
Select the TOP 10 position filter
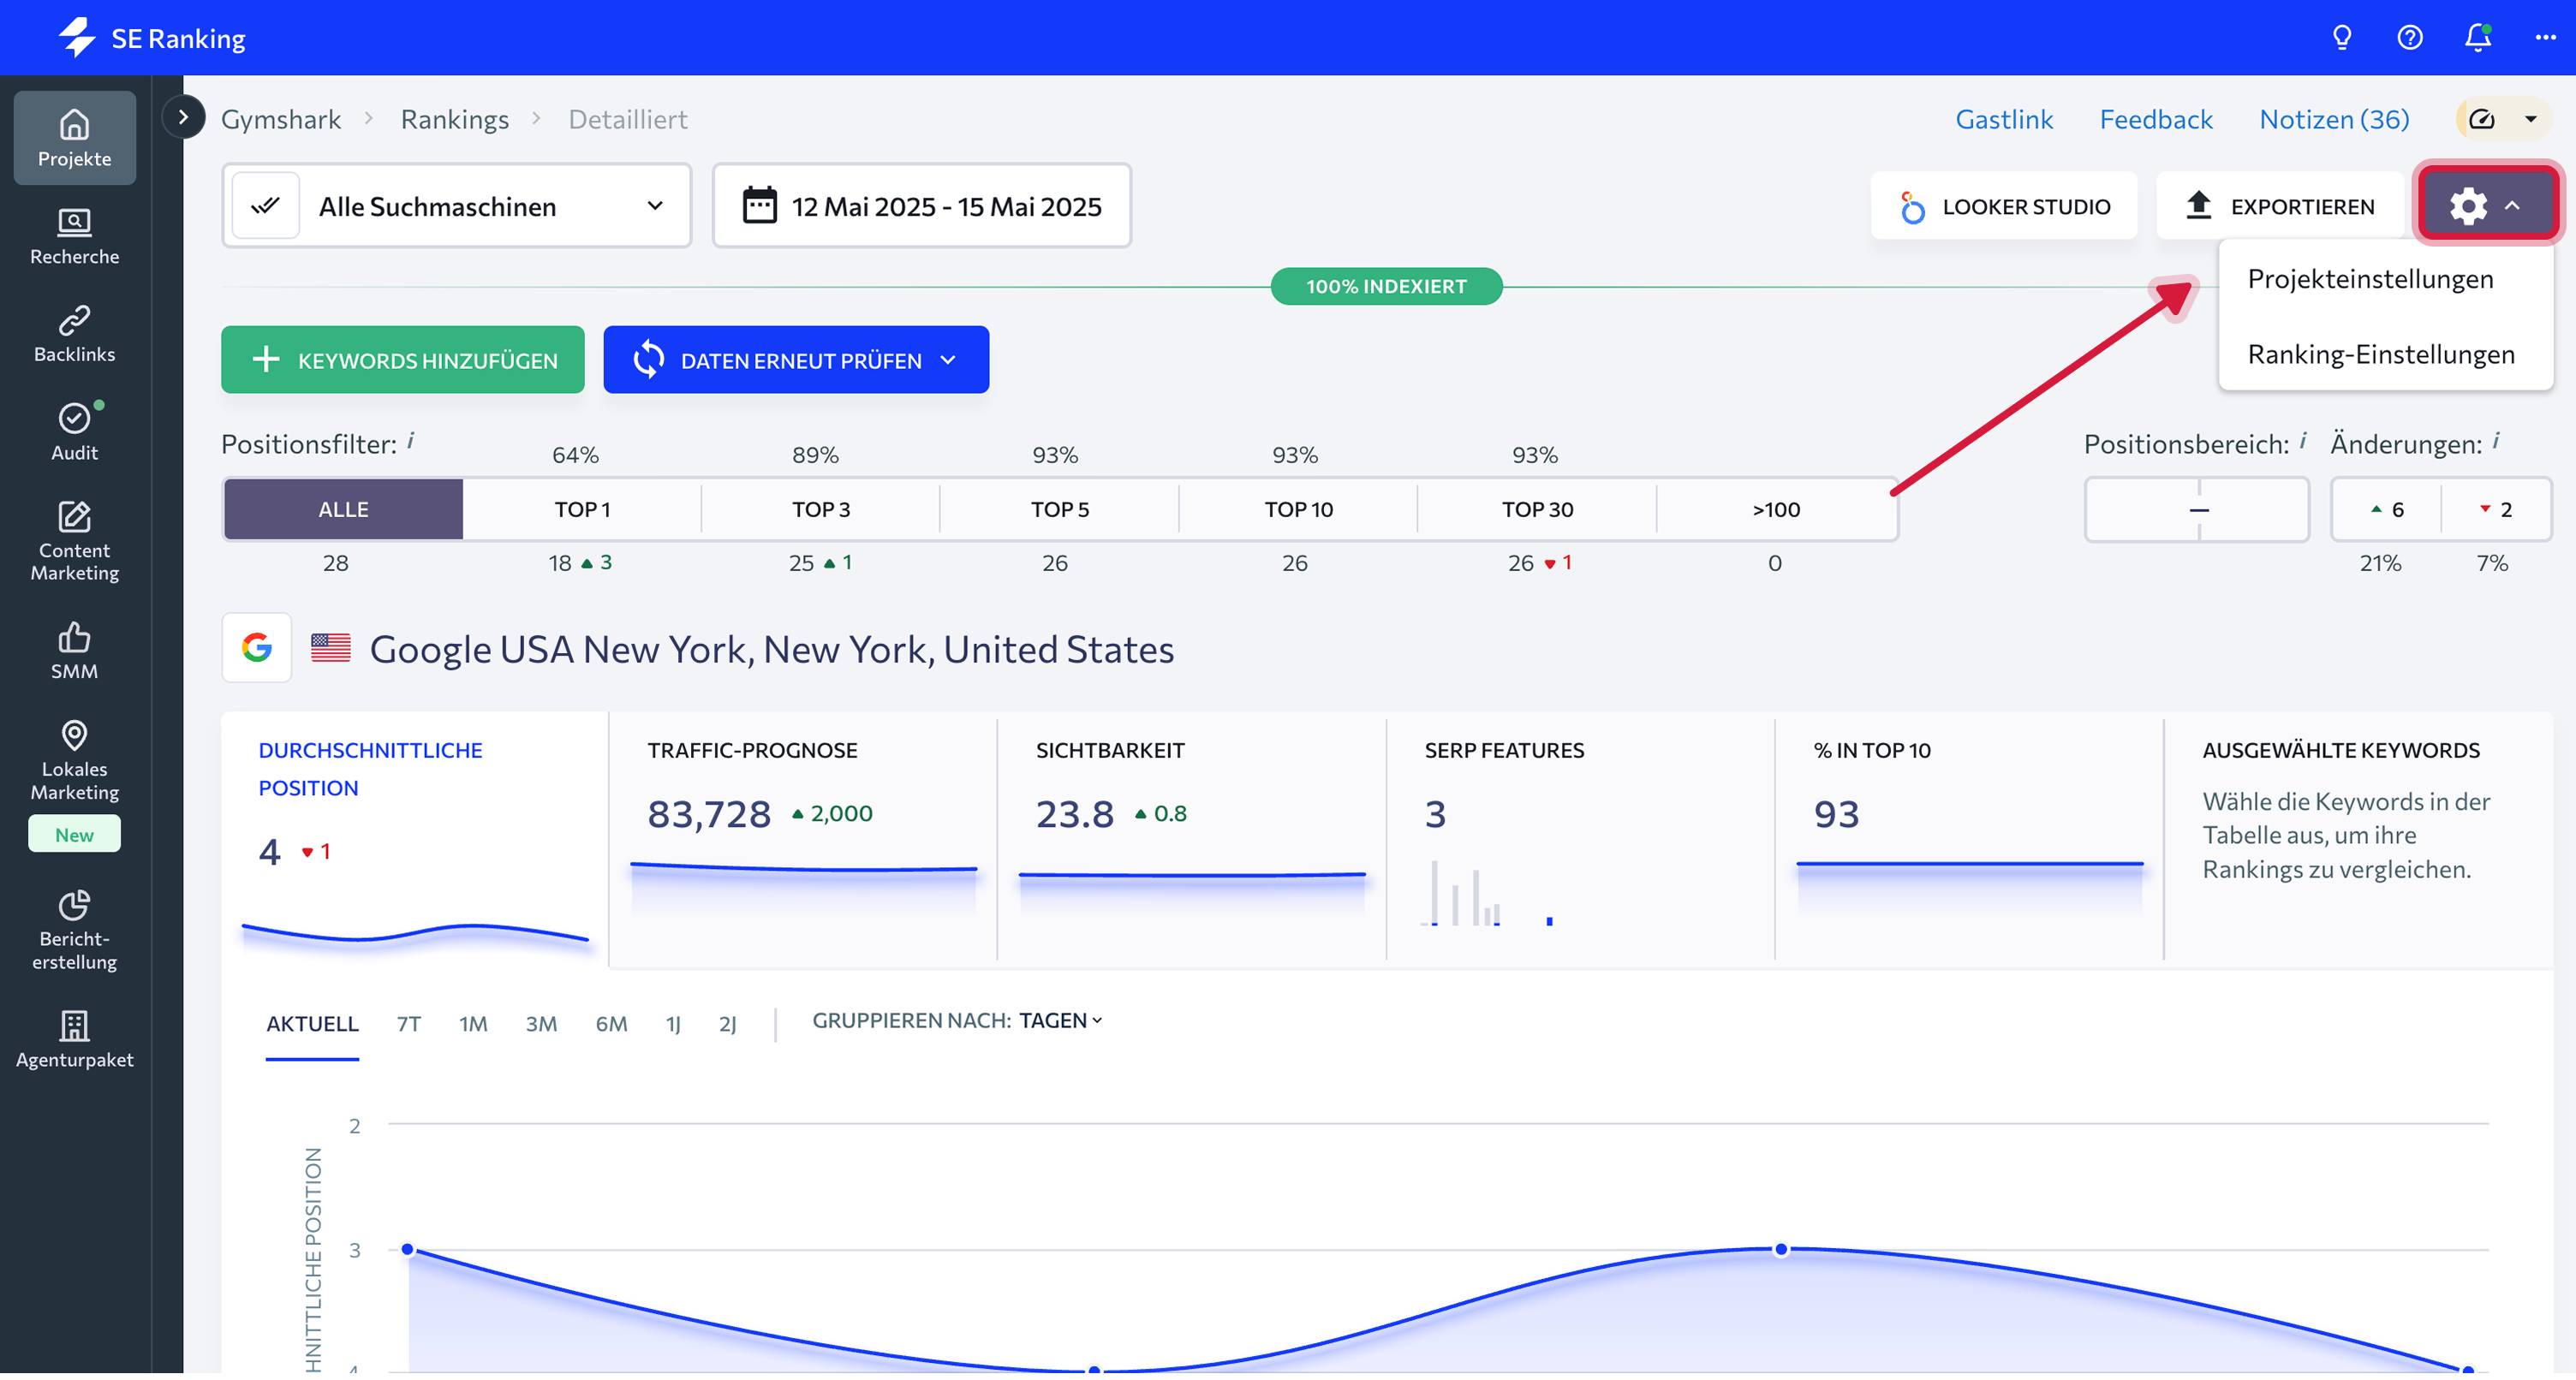click(1298, 510)
